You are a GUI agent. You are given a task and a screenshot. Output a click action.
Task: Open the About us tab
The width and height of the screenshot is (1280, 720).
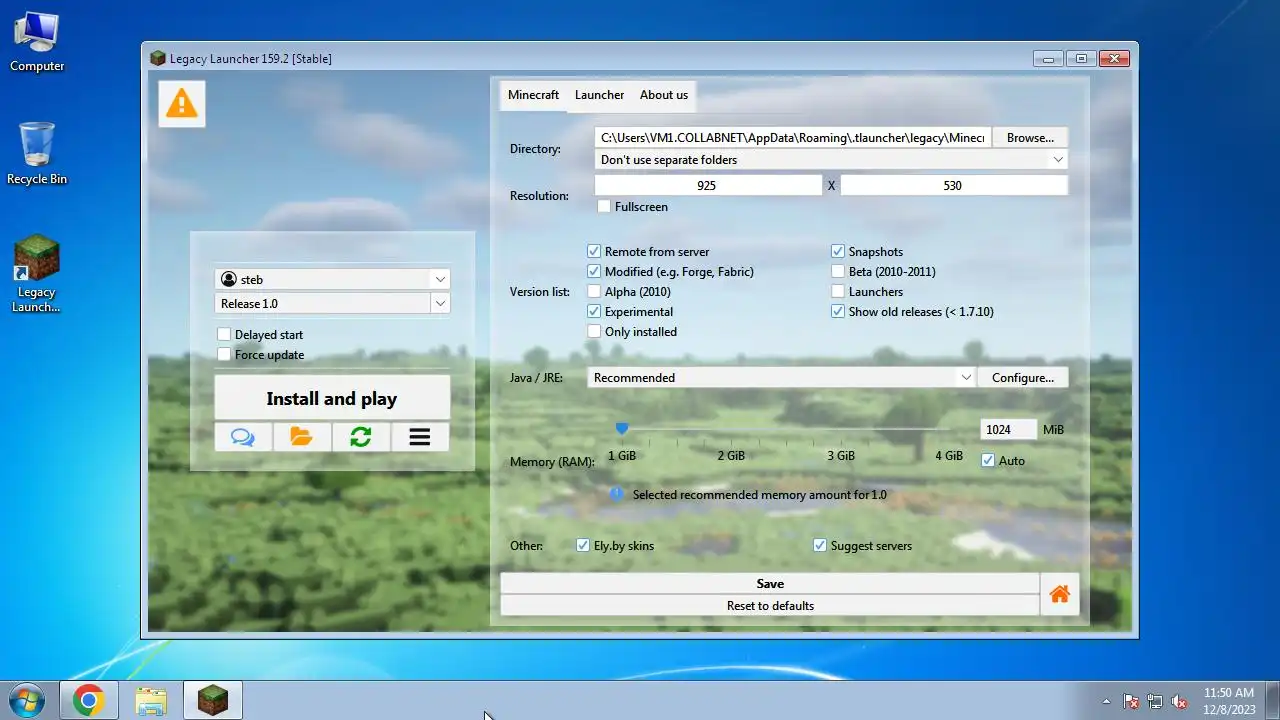pos(664,95)
